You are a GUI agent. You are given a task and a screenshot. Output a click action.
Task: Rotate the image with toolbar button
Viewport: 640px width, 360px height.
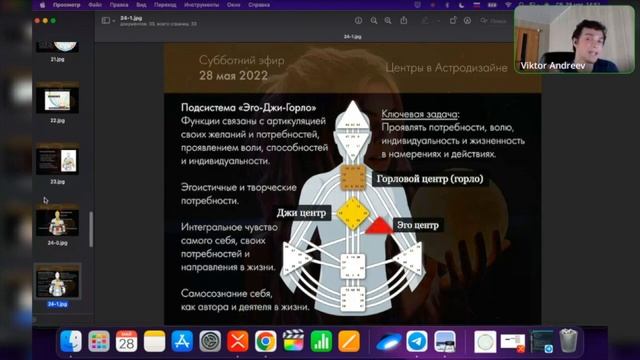pyautogui.click(x=453, y=20)
